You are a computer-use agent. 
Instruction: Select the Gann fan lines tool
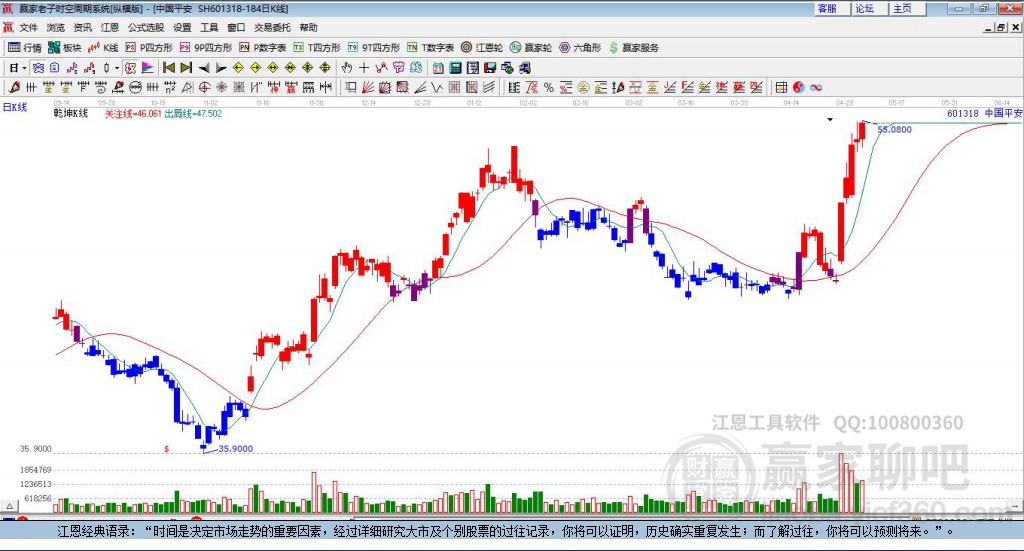368,87
